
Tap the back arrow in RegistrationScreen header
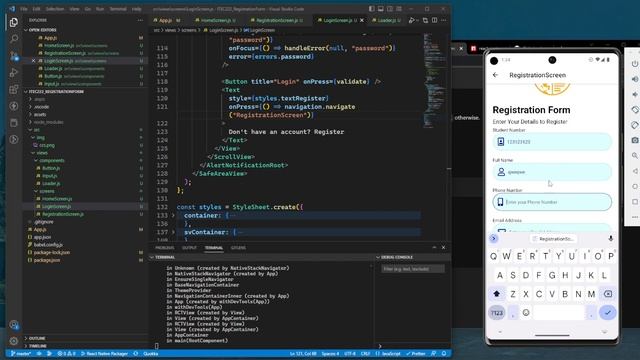pos(495,75)
